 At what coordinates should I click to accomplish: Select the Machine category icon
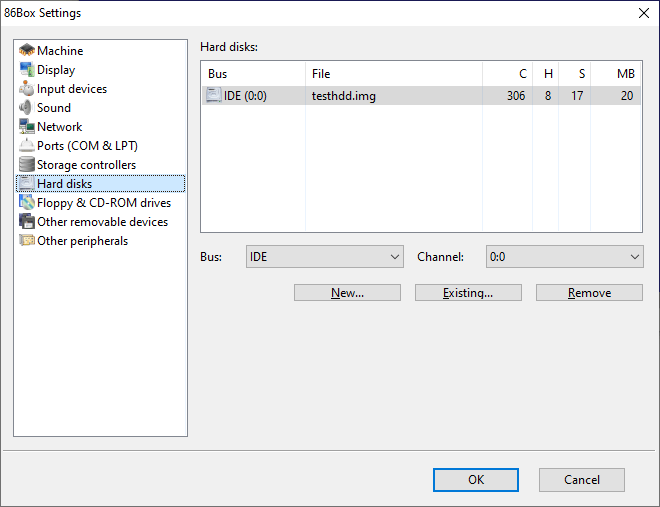point(27,51)
